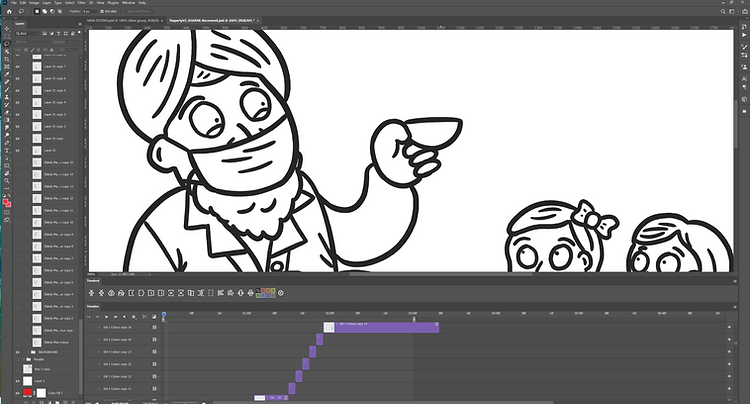This screenshot has height=404, width=750.
Task: Click the red Color Fill 1 thumbnail
Action: pos(28,393)
